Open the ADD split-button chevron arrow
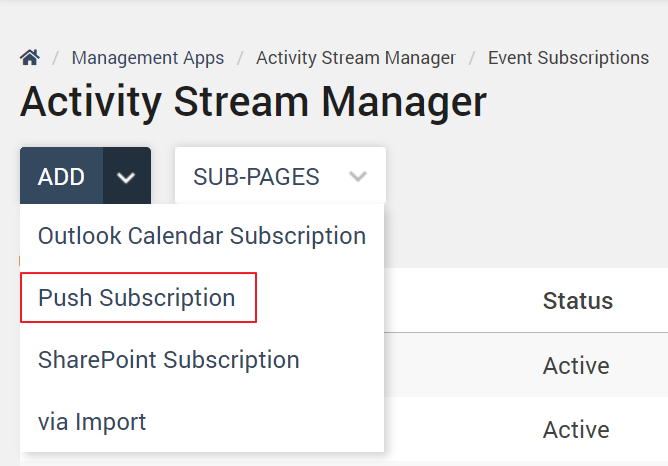668x466 pixels. pos(126,177)
